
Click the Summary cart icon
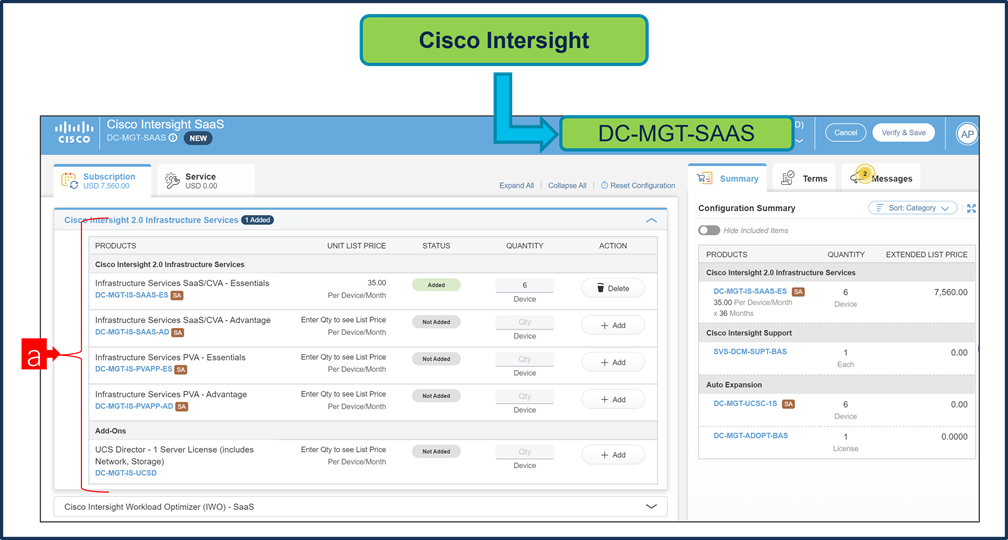click(705, 179)
